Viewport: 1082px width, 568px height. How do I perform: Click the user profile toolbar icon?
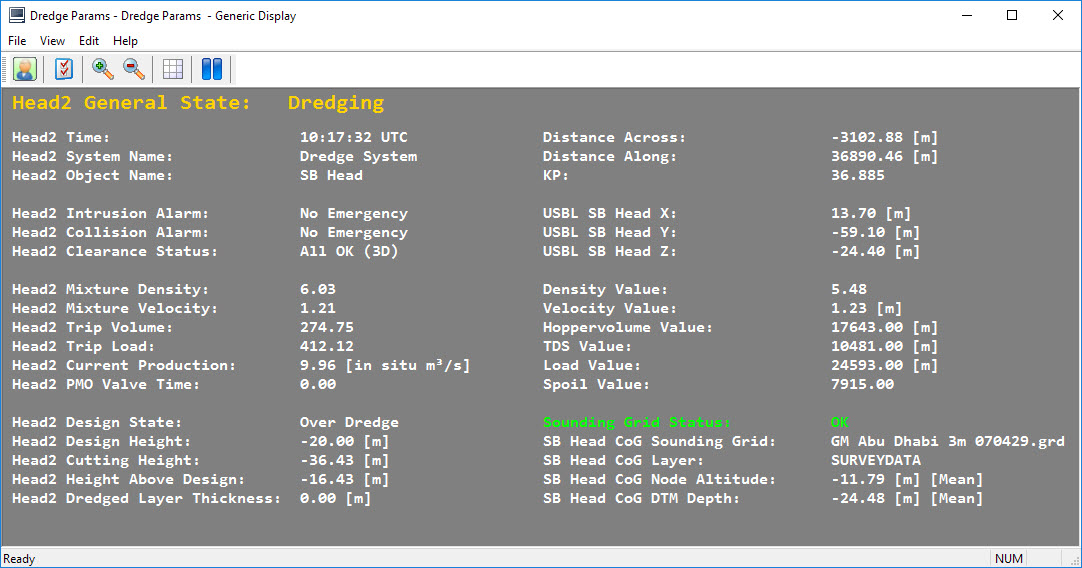click(x=25, y=69)
